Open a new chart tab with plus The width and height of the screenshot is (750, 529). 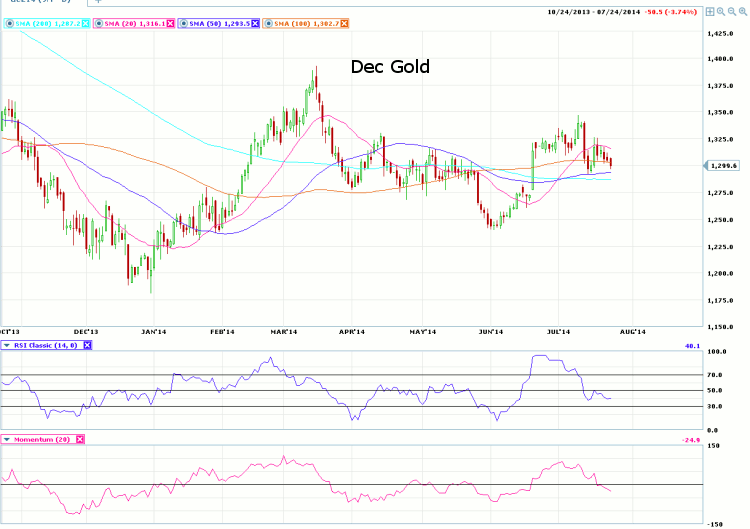pyautogui.click(x=98, y=3)
